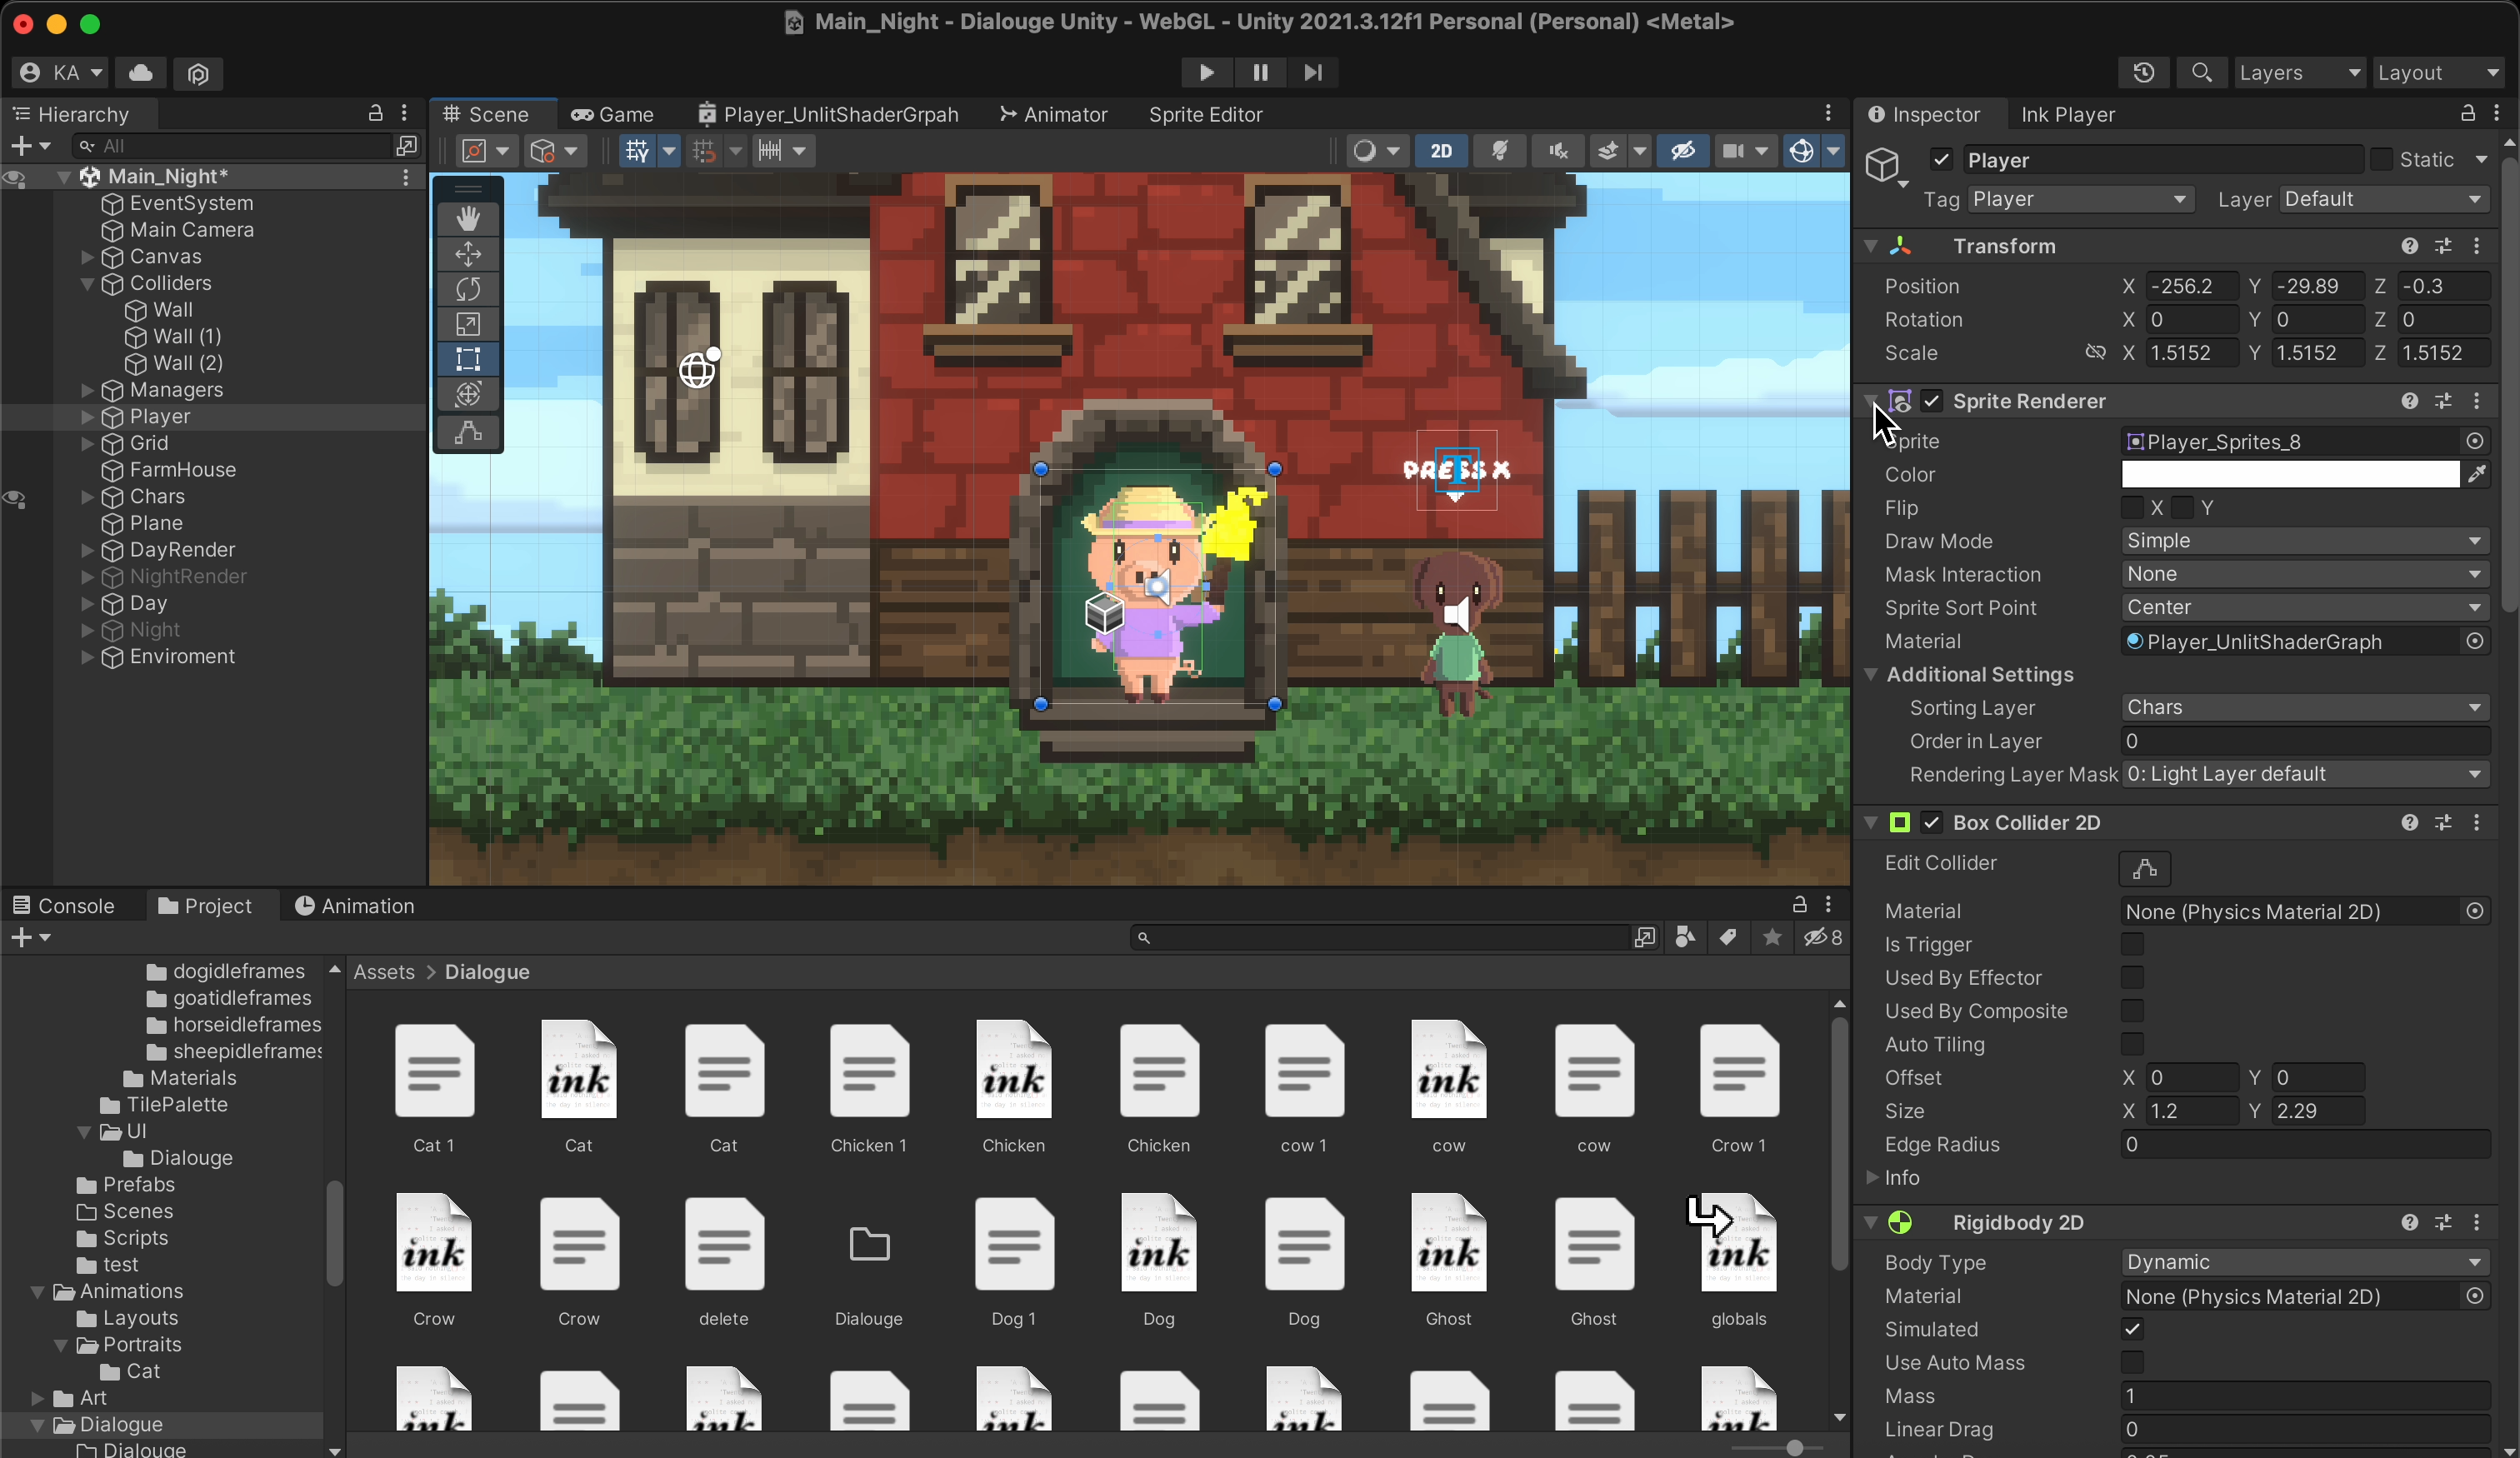Click the Edit Collider button icon

pos(2144,868)
